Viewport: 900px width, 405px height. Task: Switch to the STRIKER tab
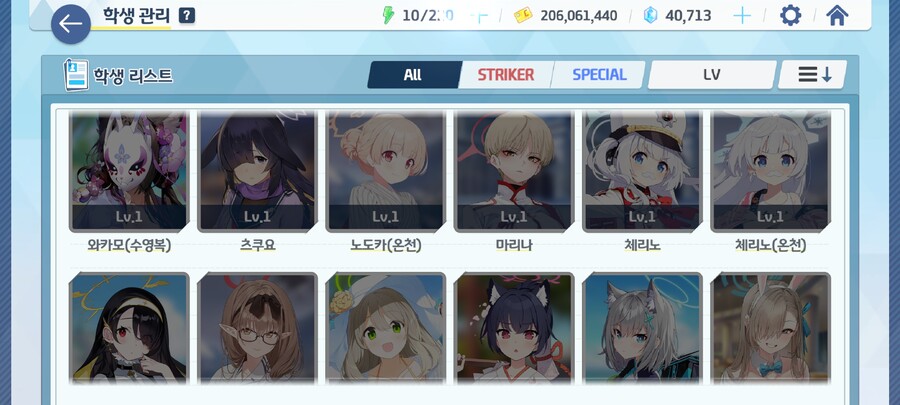click(506, 75)
